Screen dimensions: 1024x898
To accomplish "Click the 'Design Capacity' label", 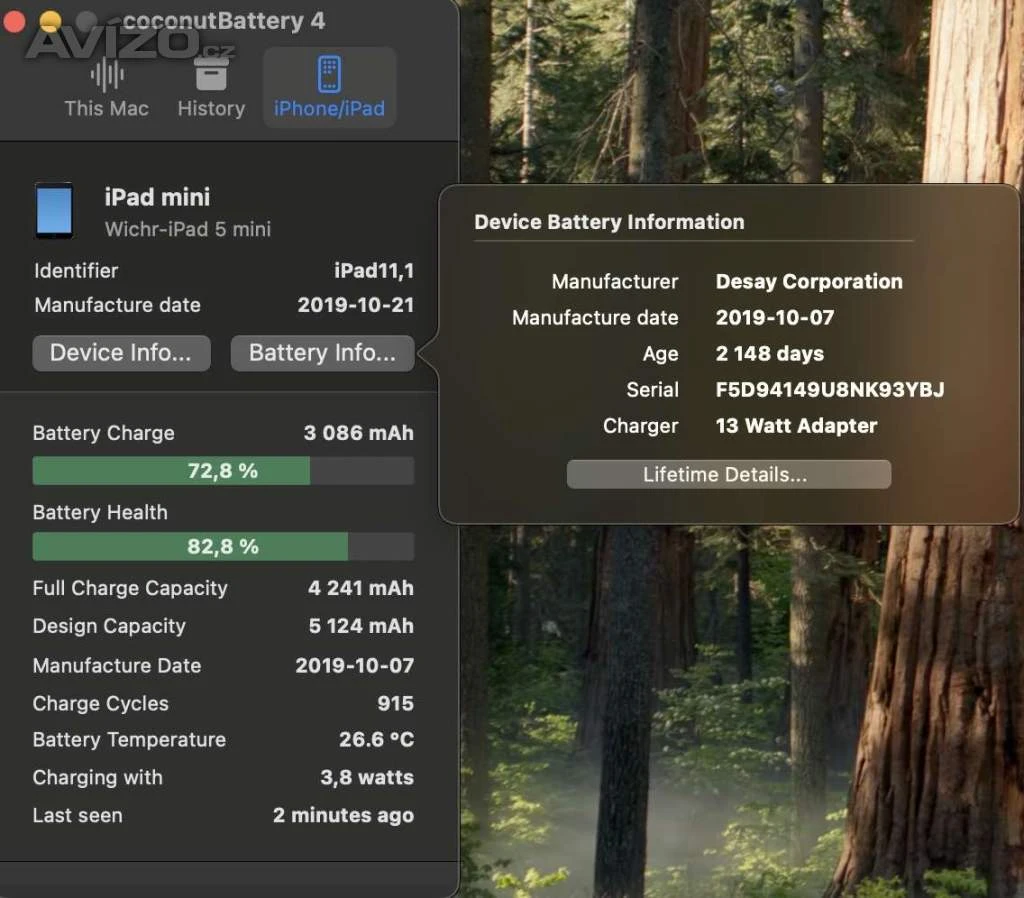I will click(x=109, y=626).
